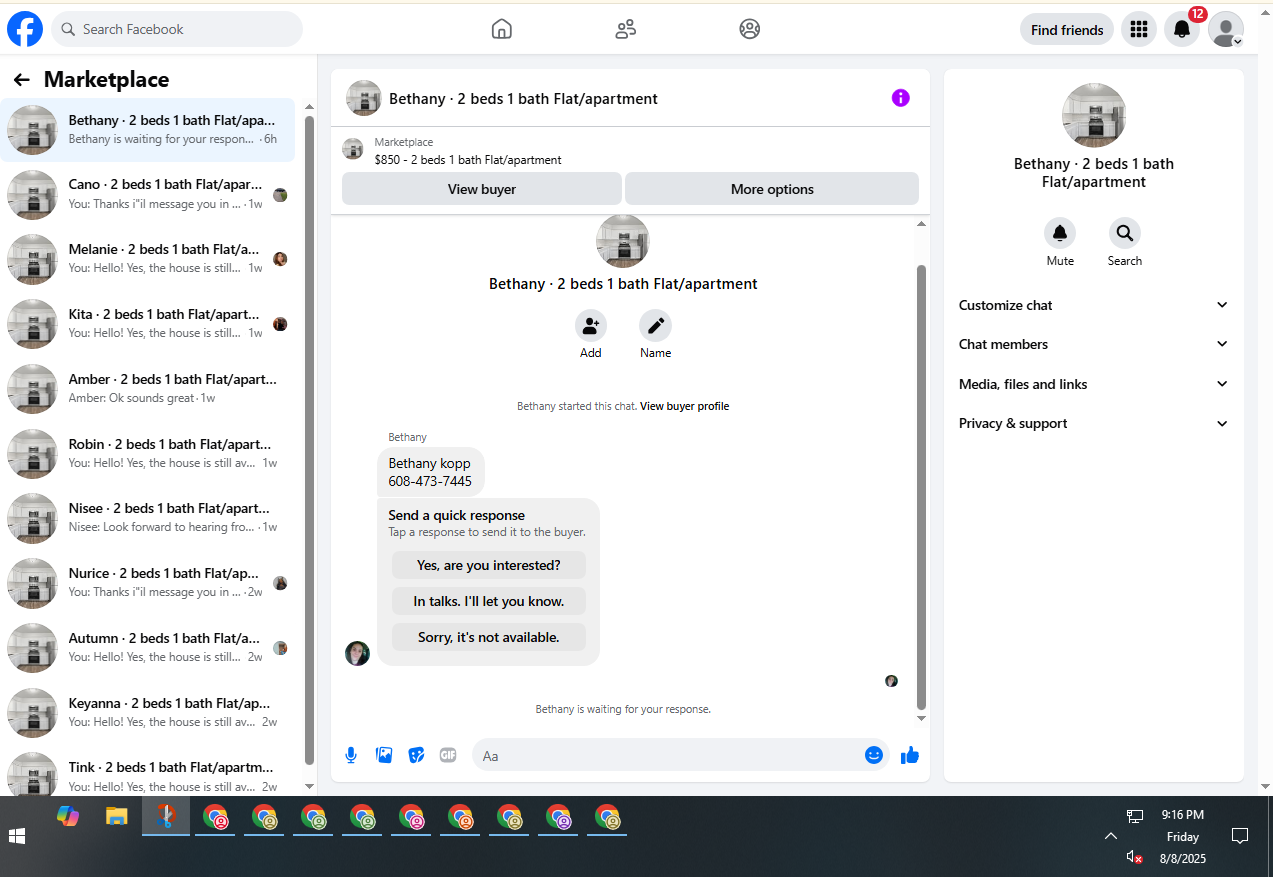Edit chat name with the pencil icon
The height and width of the screenshot is (877, 1273).
click(x=656, y=325)
